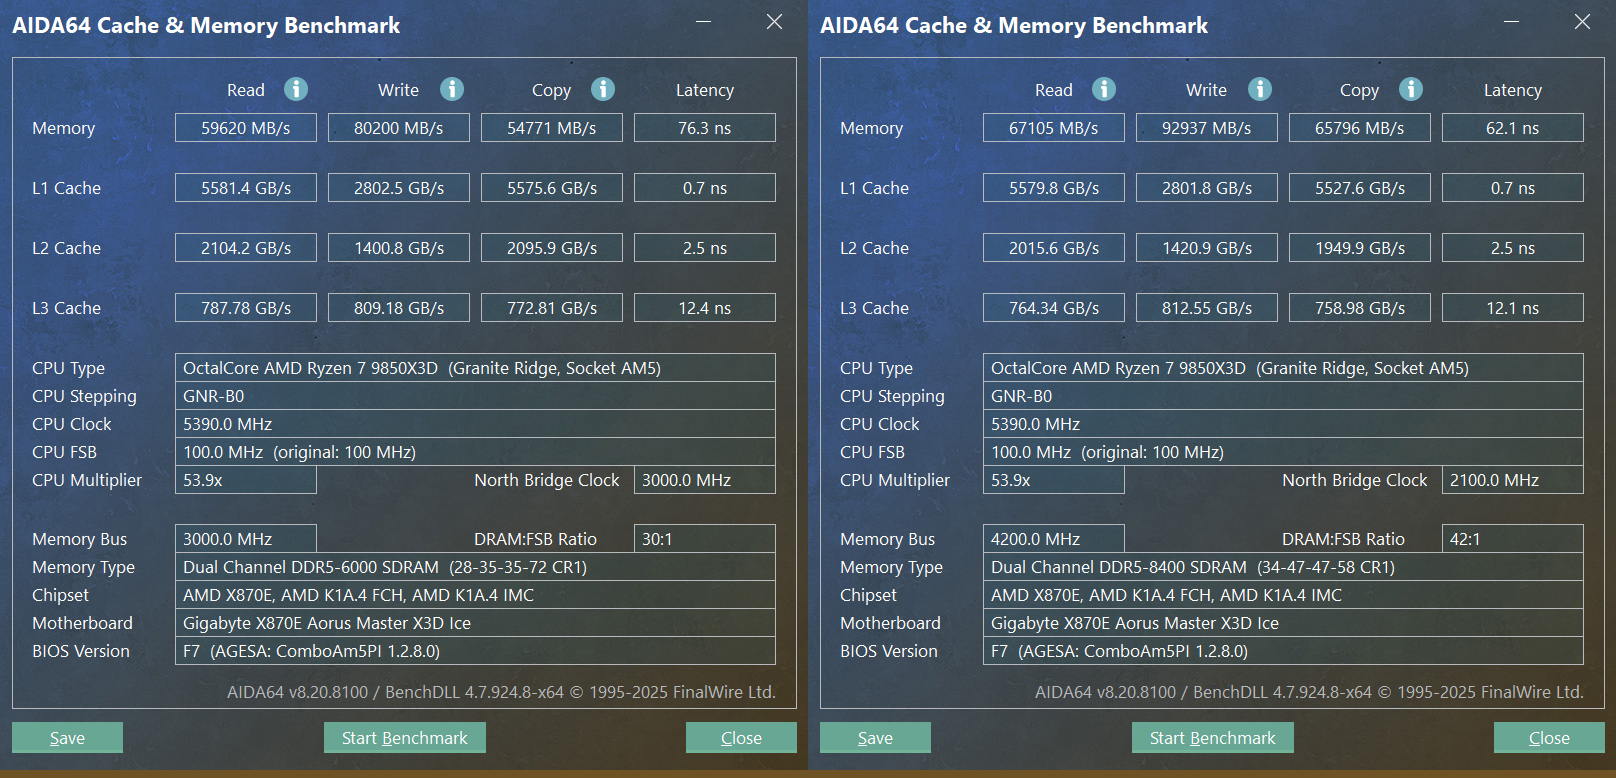Save the right window benchmark results
The width and height of the screenshot is (1616, 778).
[x=875, y=738]
